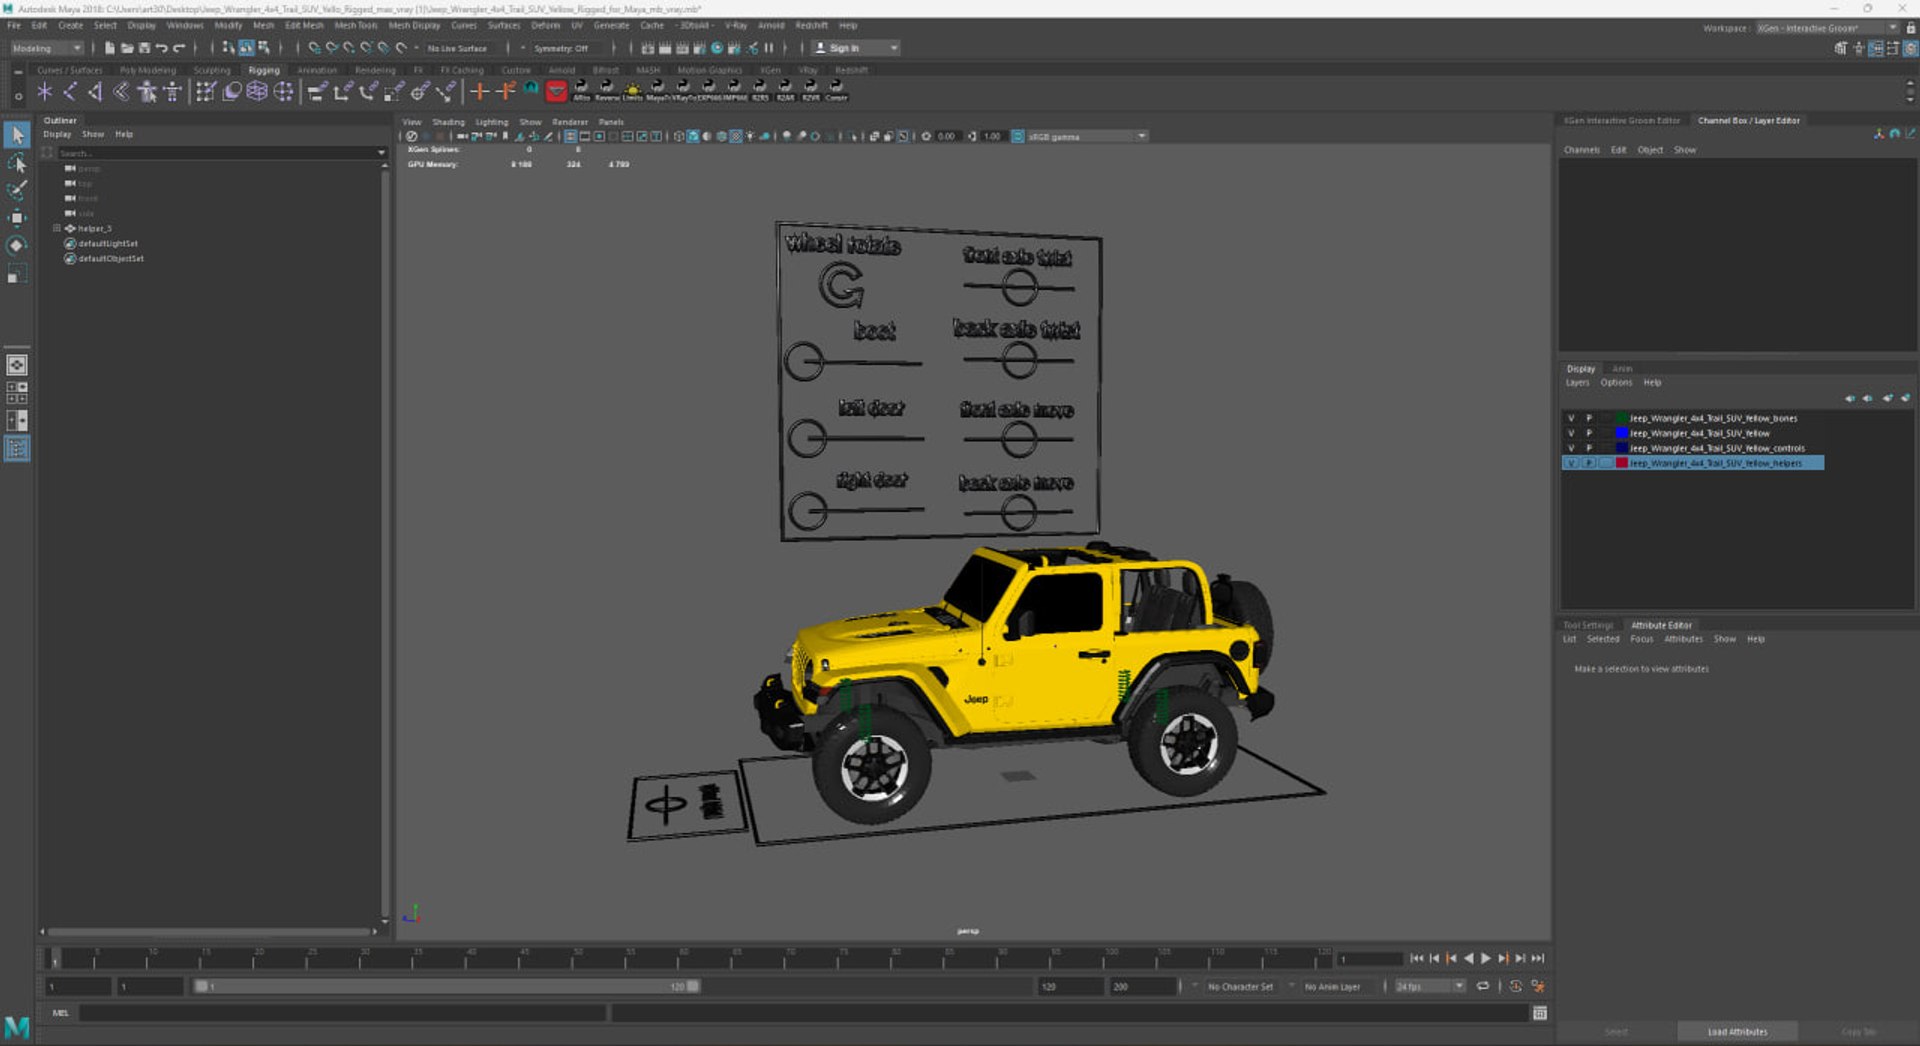The width and height of the screenshot is (1920, 1046).
Task: Click the Create Cluster shelf icon
Action: coord(283,92)
